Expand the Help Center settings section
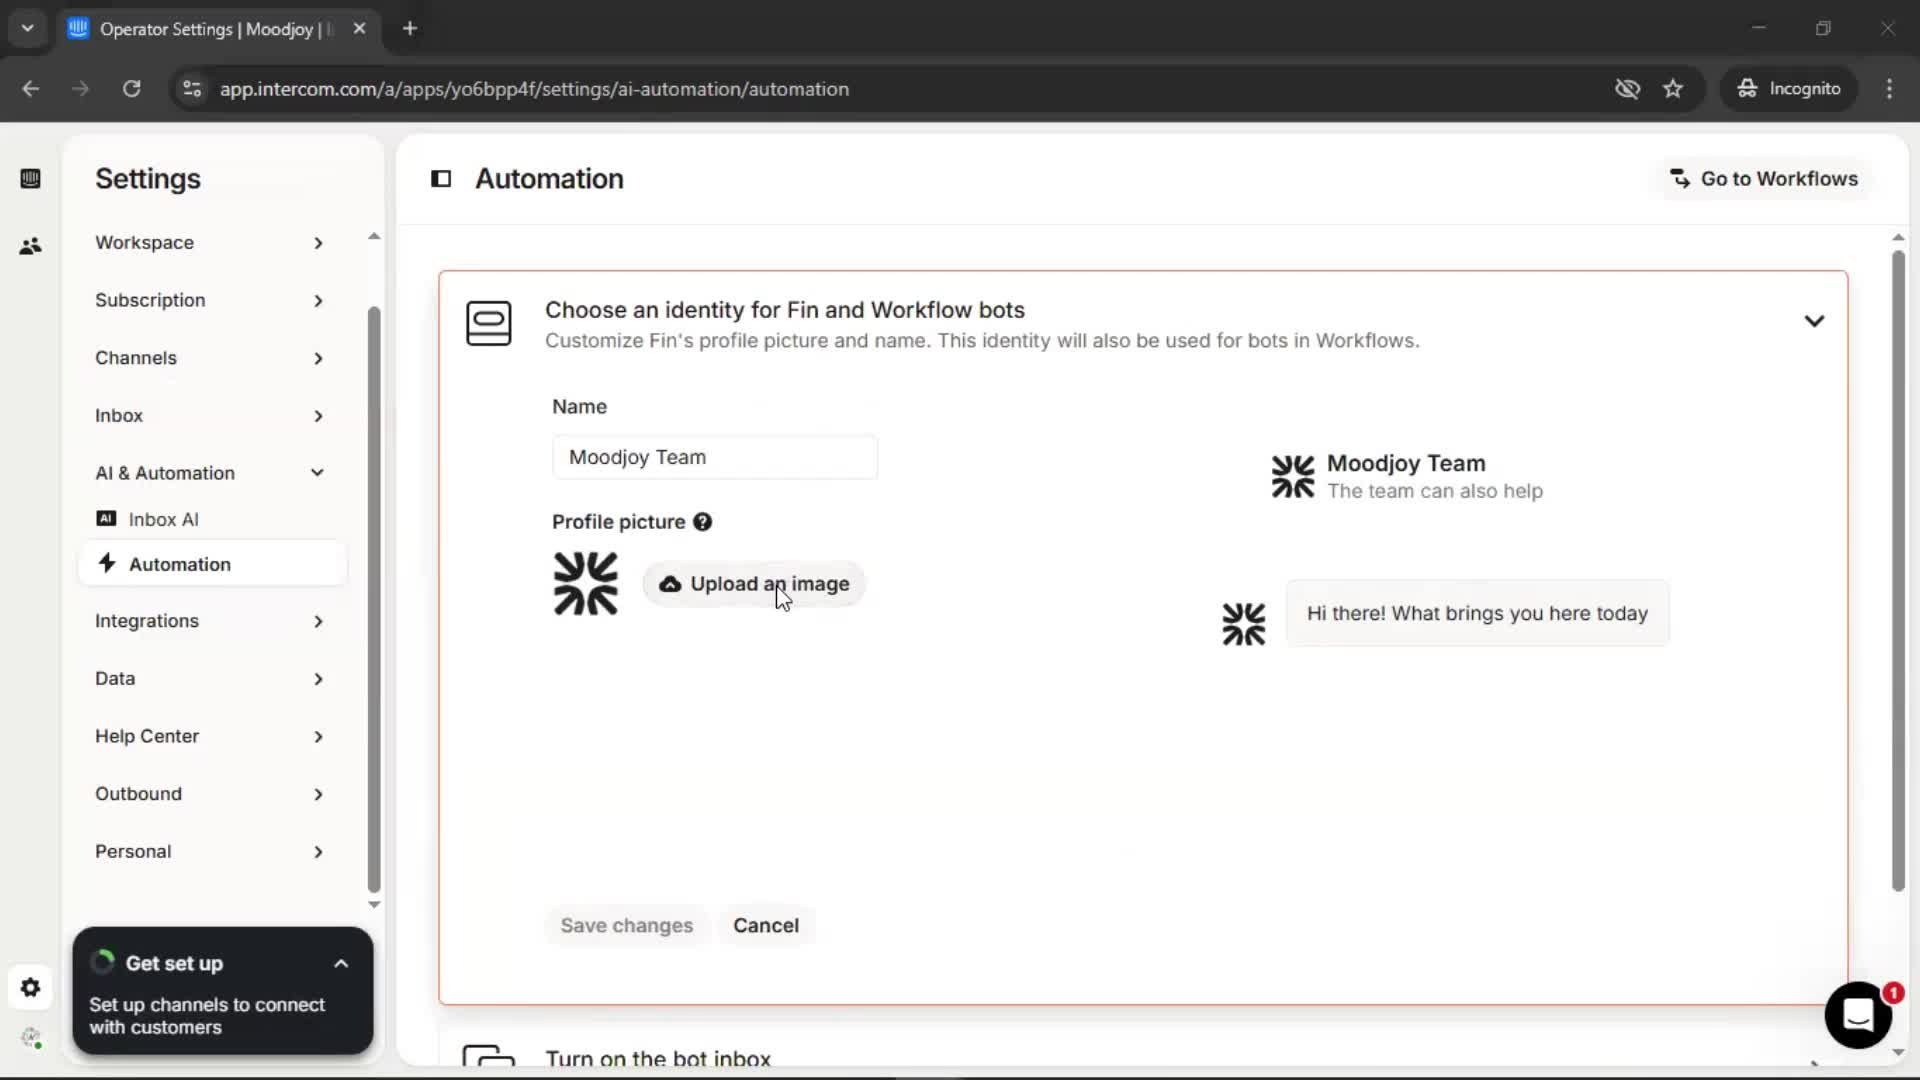1920x1080 pixels. pyautogui.click(x=210, y=737)
